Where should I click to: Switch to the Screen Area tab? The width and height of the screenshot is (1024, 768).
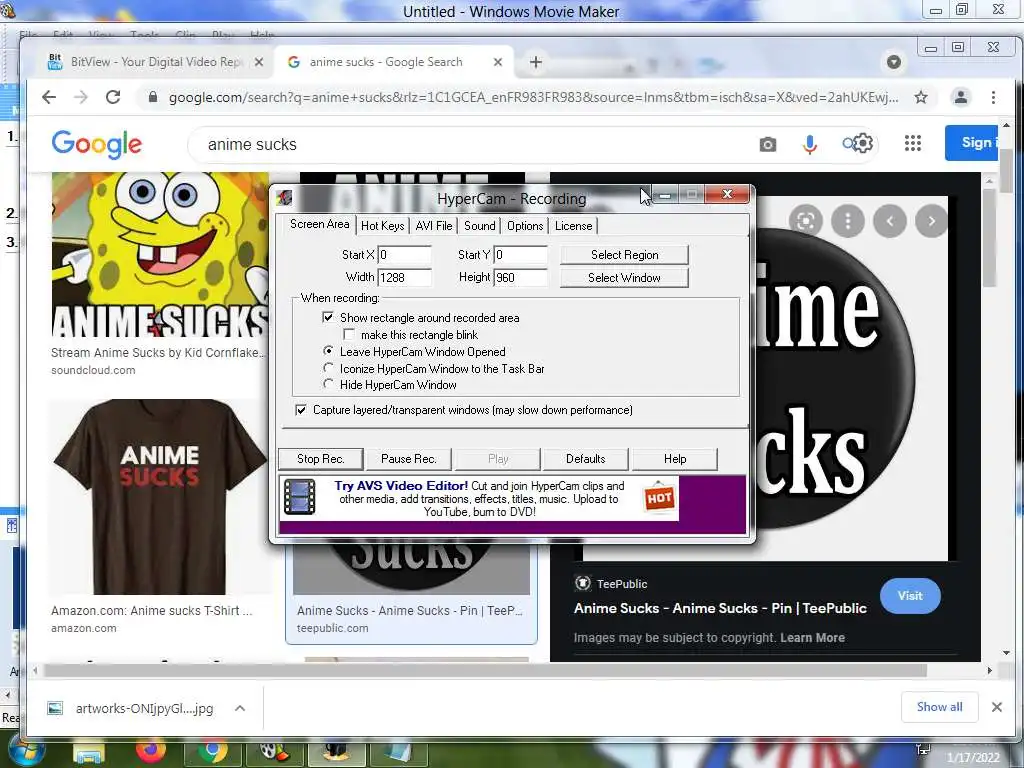[319, 224]
